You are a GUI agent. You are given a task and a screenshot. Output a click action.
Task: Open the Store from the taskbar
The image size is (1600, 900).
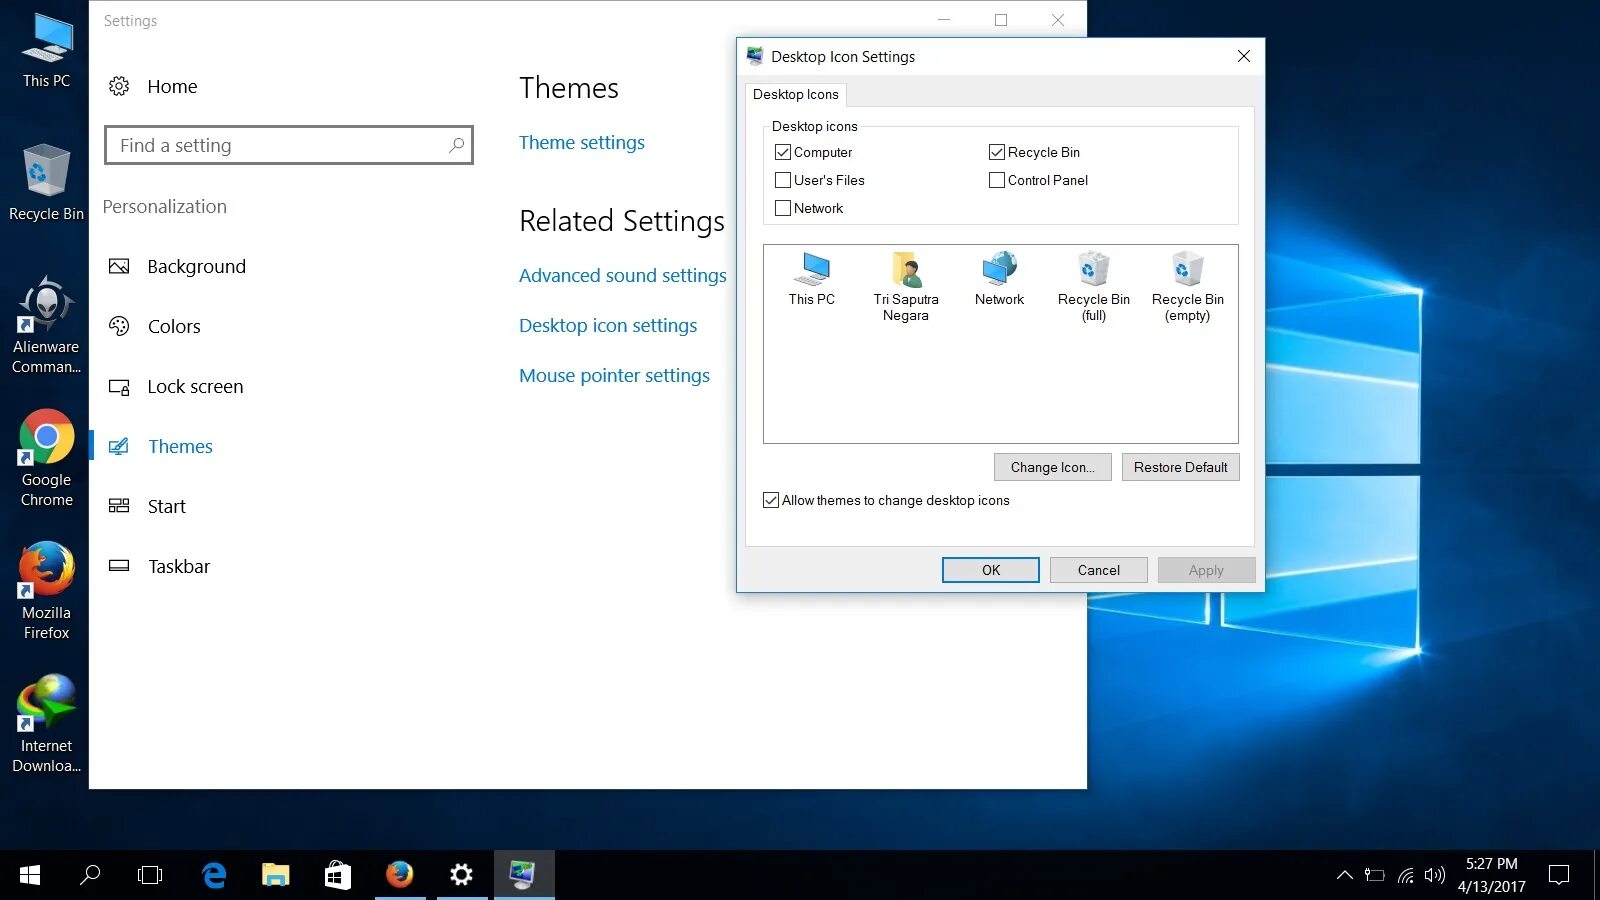point(337,875)
